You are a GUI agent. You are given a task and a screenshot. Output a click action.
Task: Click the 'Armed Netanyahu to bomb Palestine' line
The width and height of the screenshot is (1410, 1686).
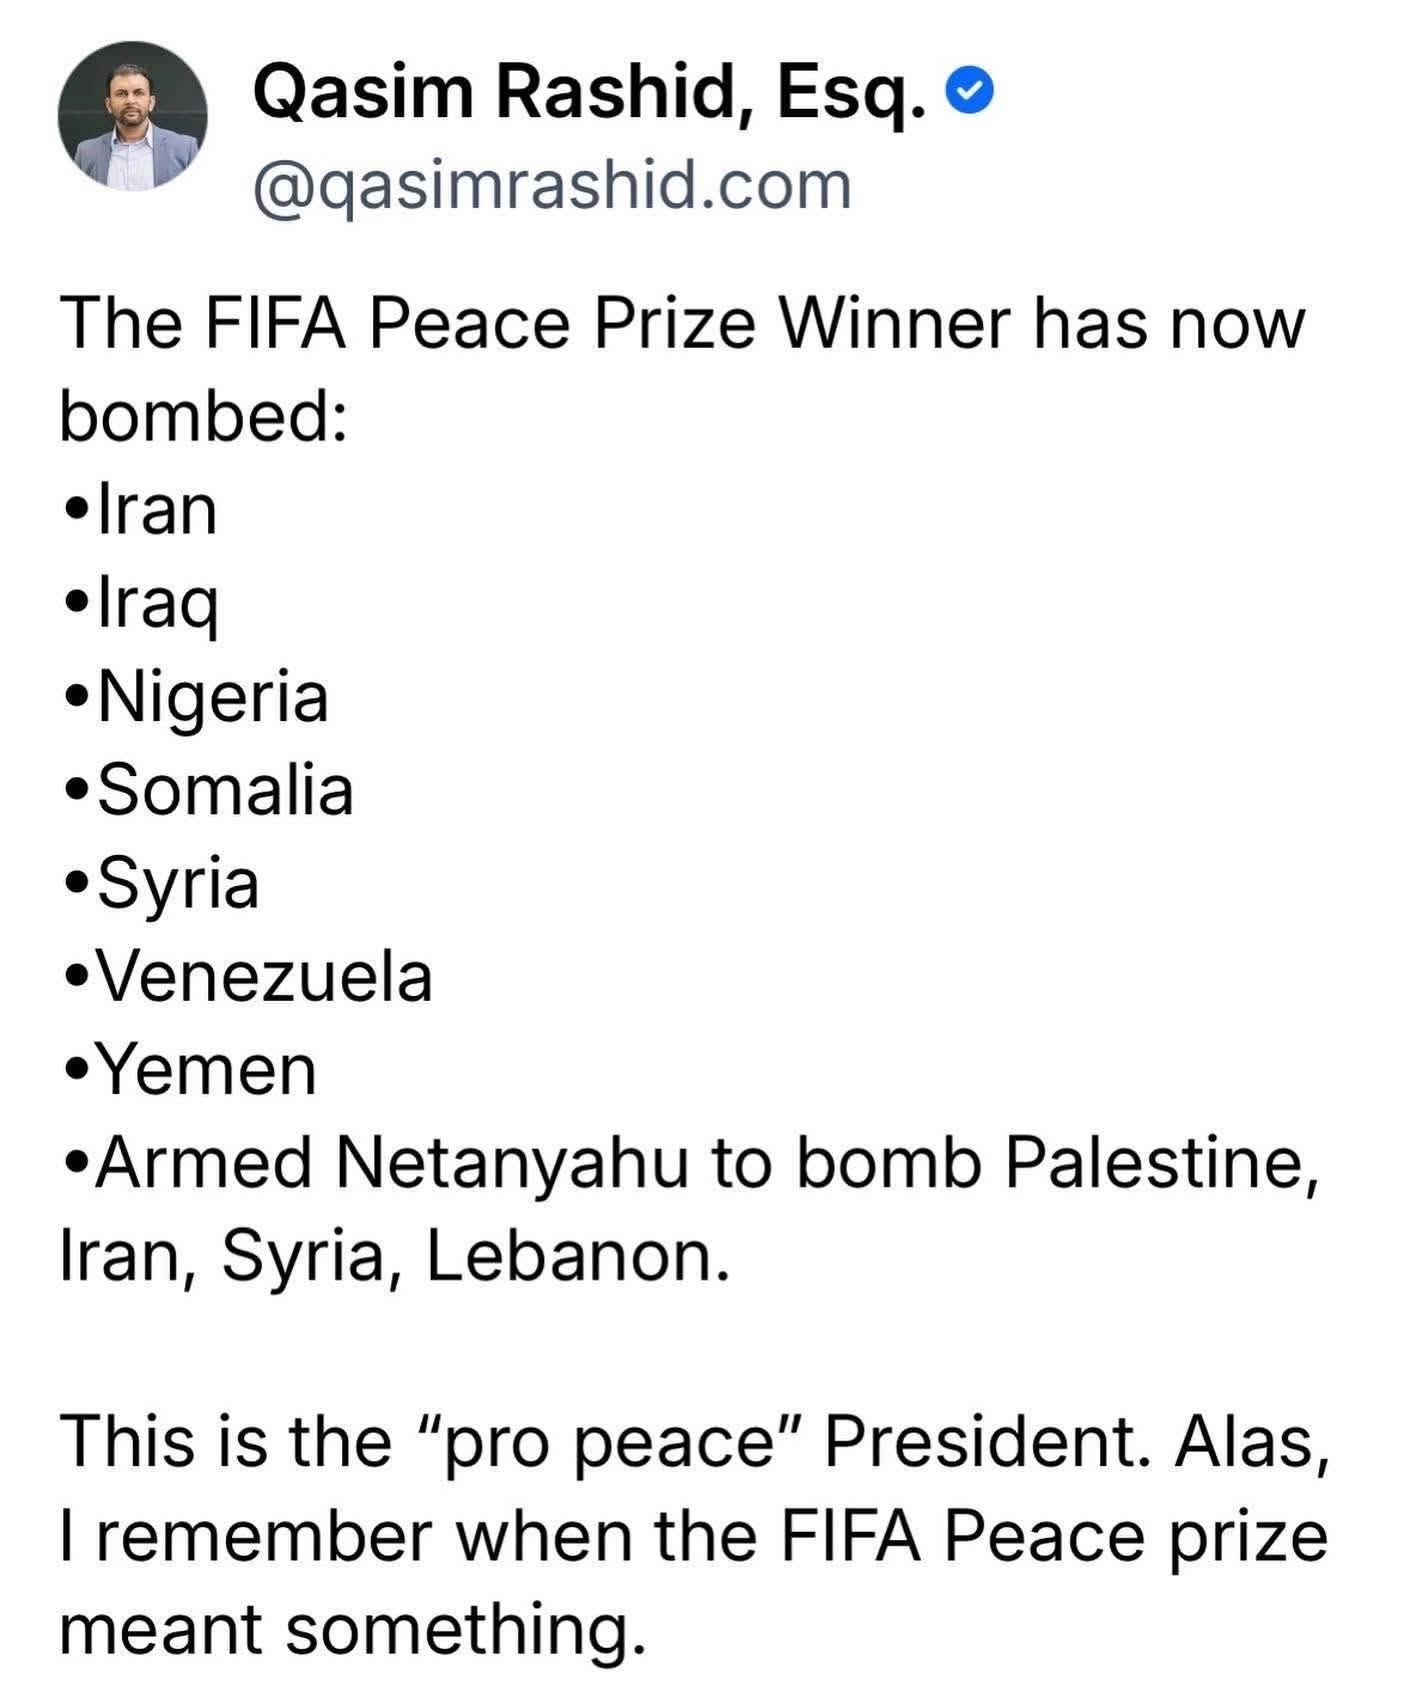706,1162
